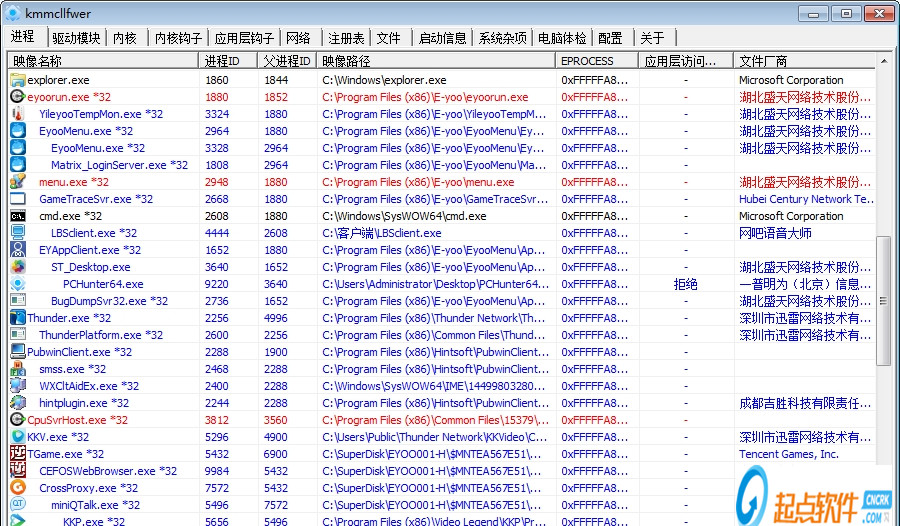Open the 内核钩子 tab
The height and width of the screenshot is (526, 900).
178,38
